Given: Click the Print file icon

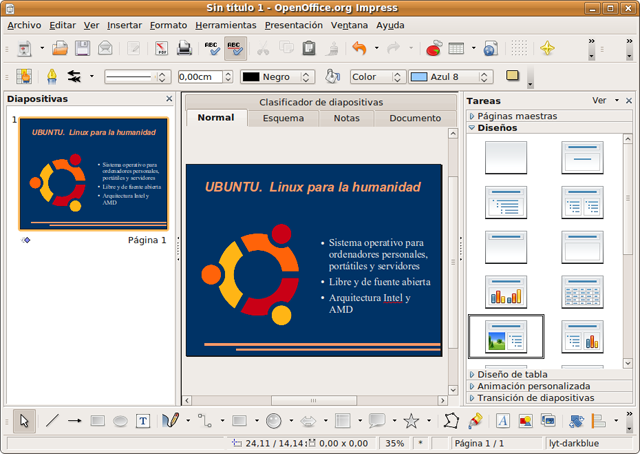Looking at the screenshot, I should [x=185, y=48].
